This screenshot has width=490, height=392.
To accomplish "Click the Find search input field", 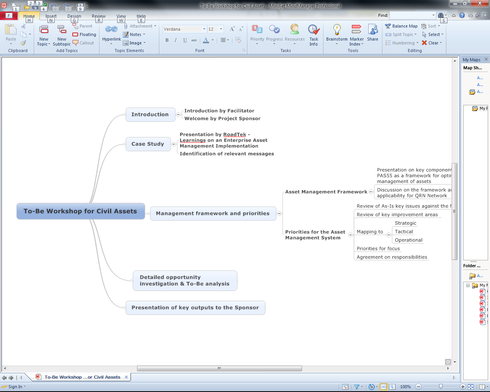I will point(412,15).
